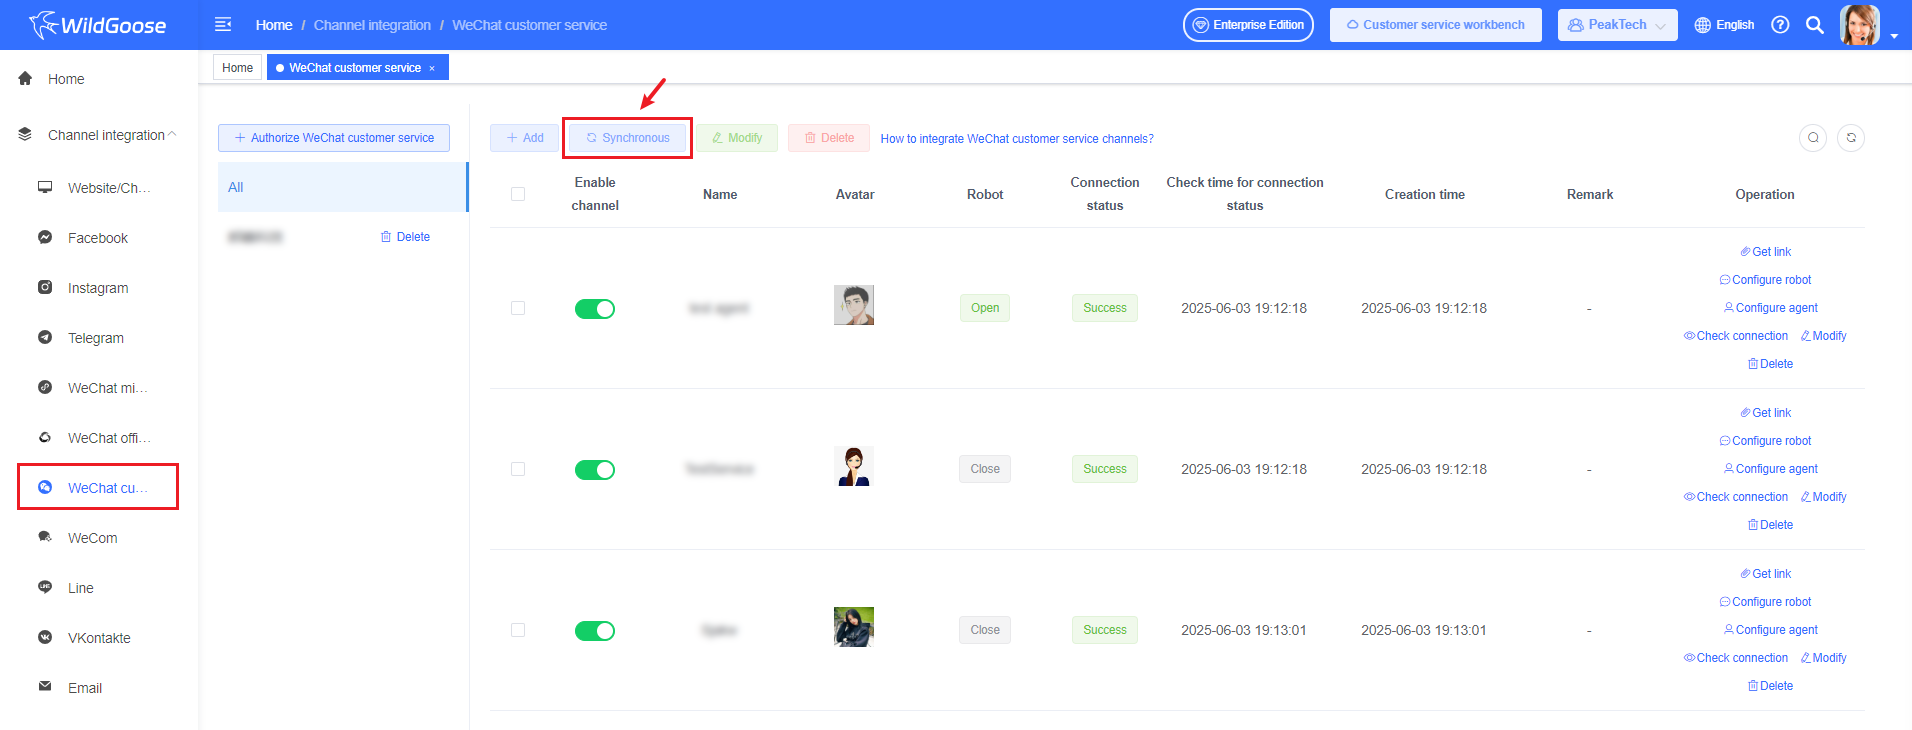
Task: Click Get link in second row
Action: pyautogui.click(x=1765, y=413)
